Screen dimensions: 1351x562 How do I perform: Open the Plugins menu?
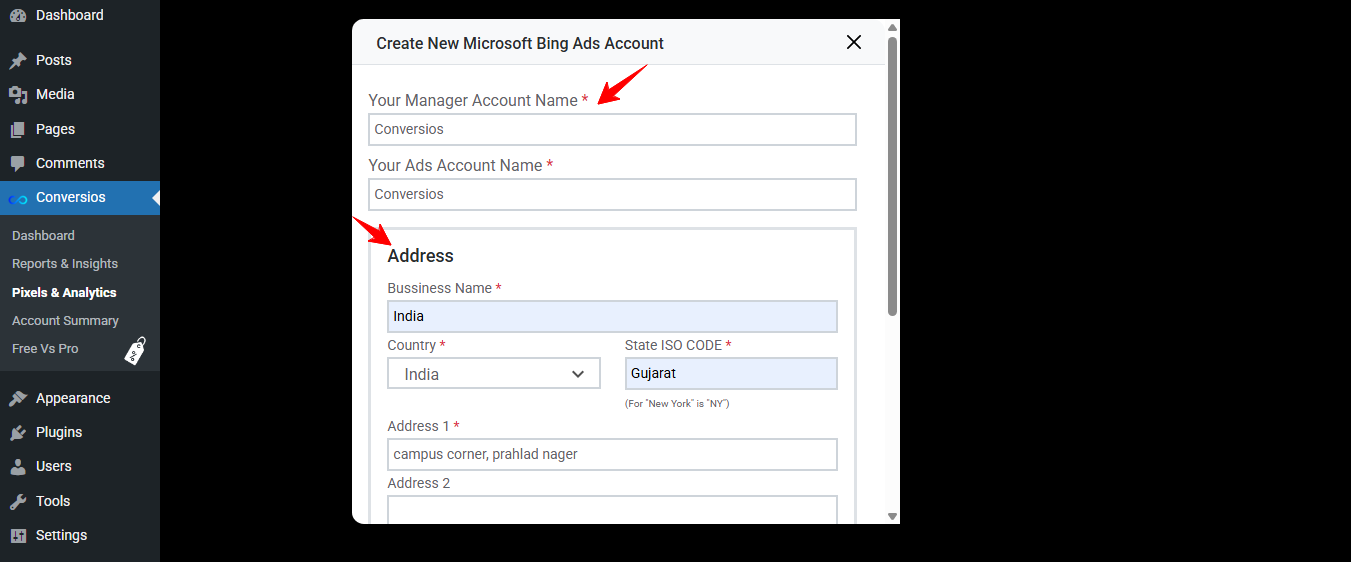click(80, 432)
